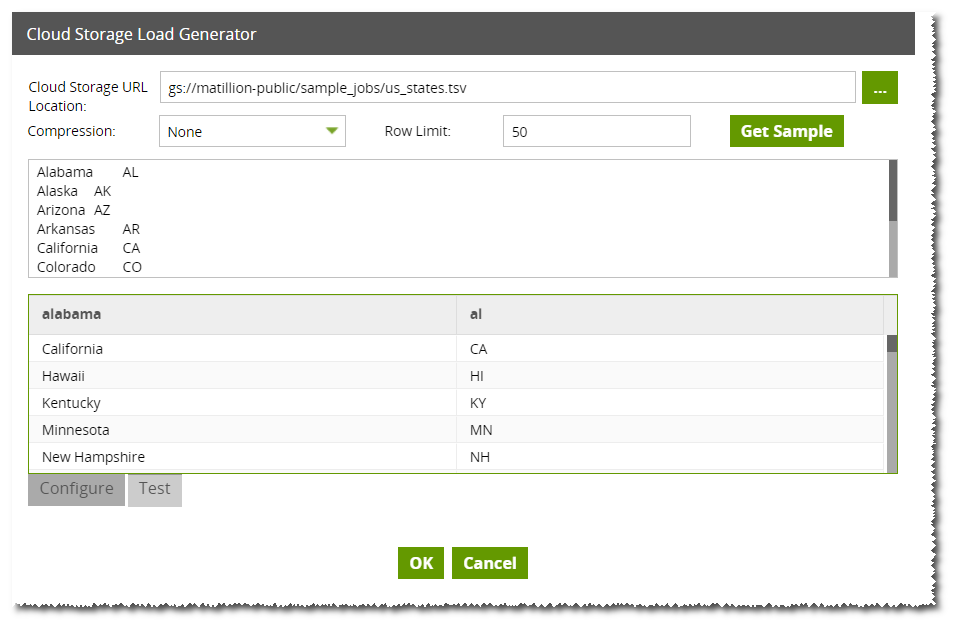
Task: Click the OK button
Action: (x=421, y=563)
